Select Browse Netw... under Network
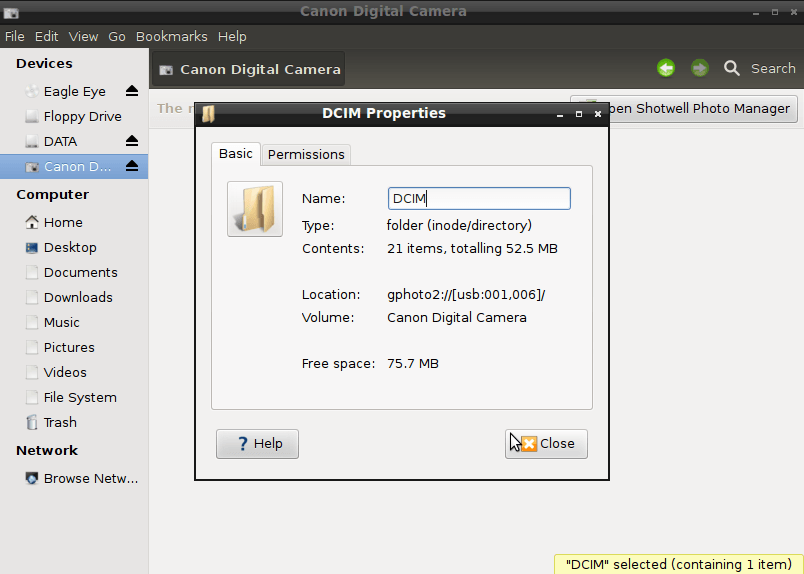 tap(74, 479)
